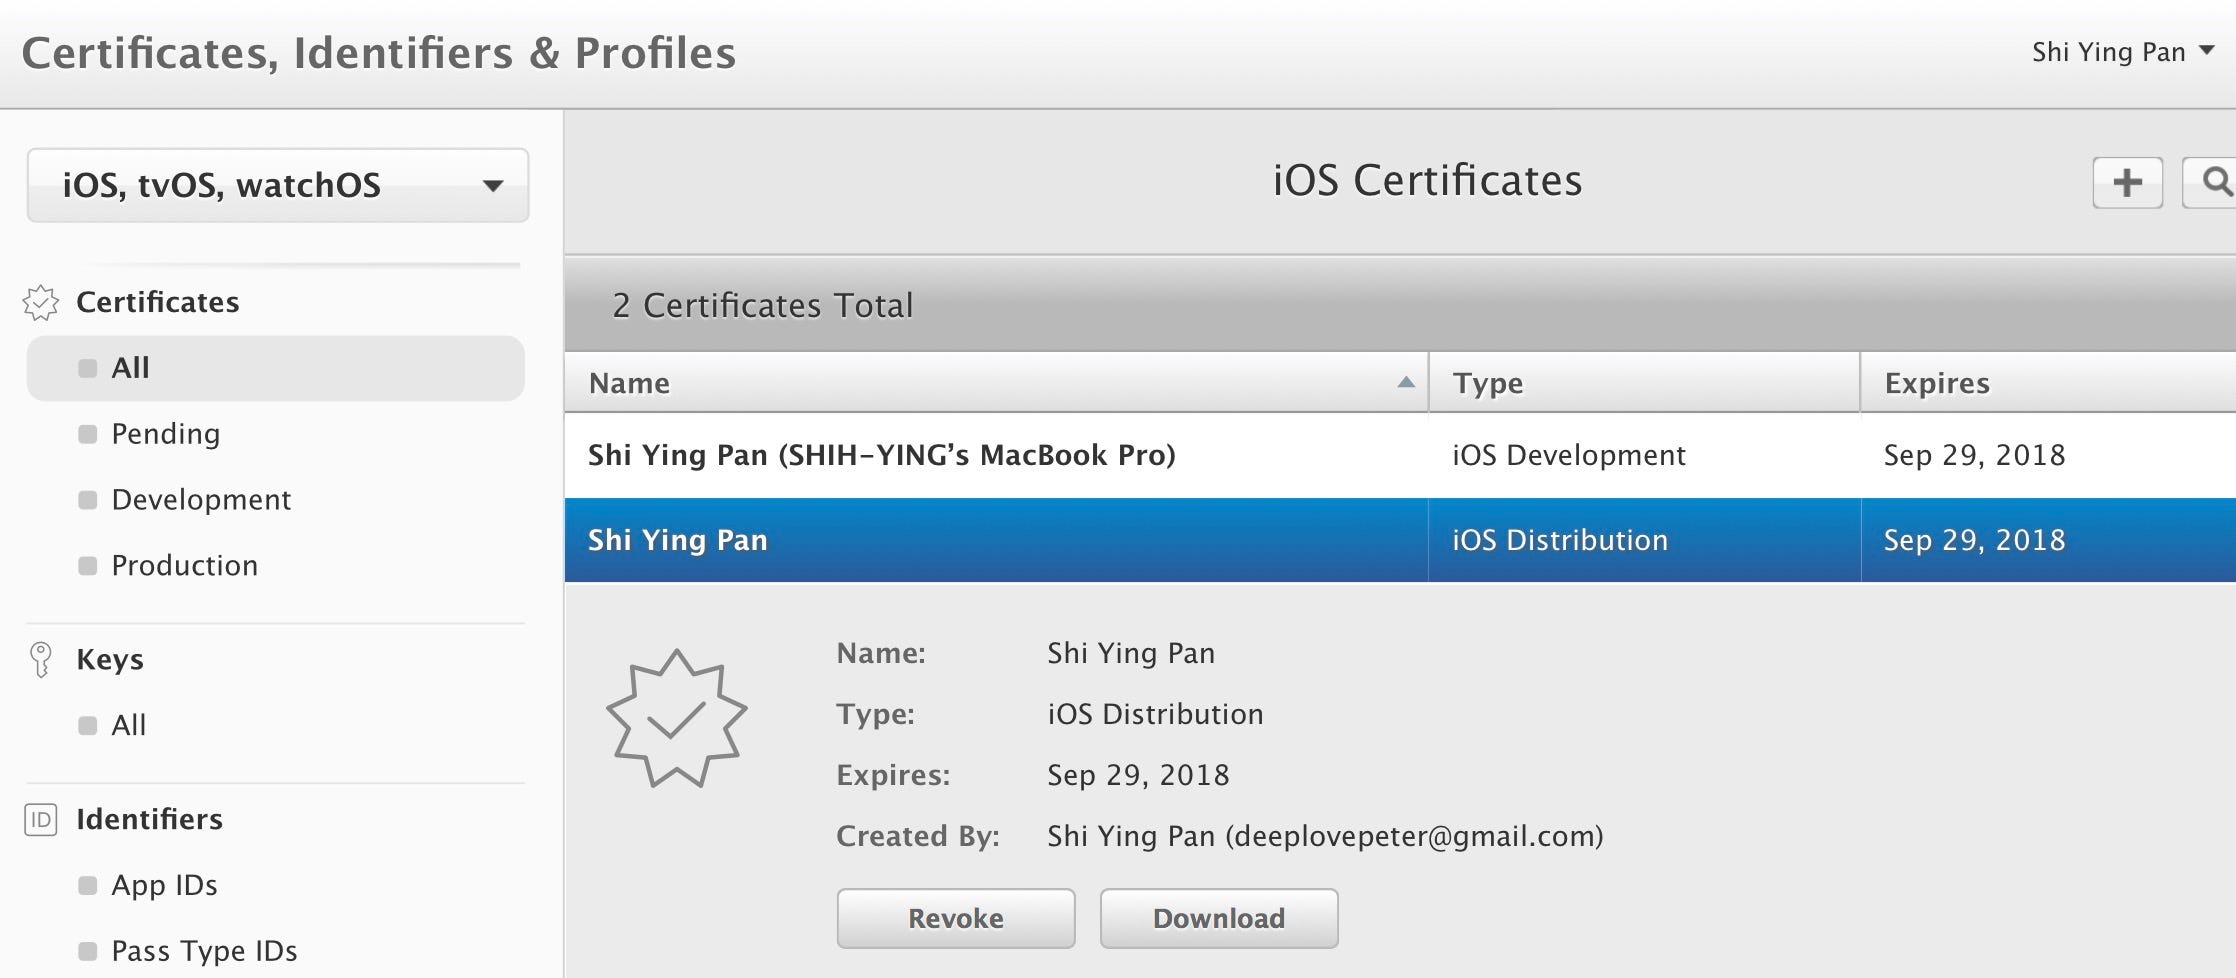Click the large certificate seal checkmark icon

(x=677, y=718)
